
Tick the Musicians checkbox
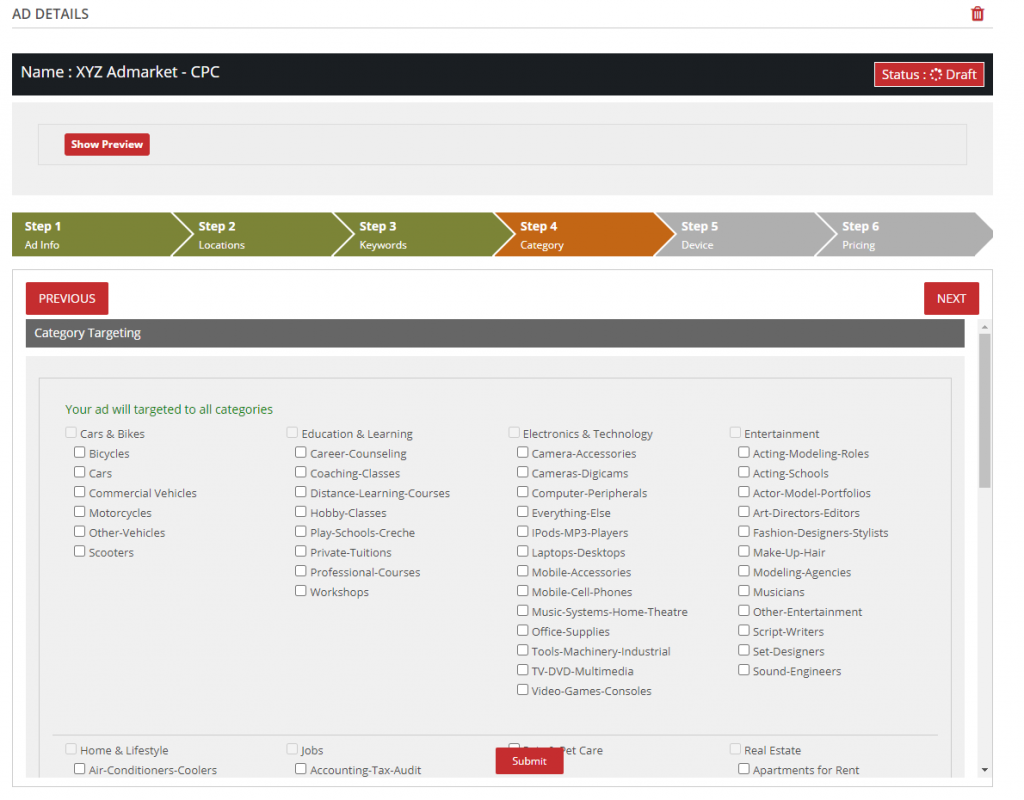pos(744,591)
